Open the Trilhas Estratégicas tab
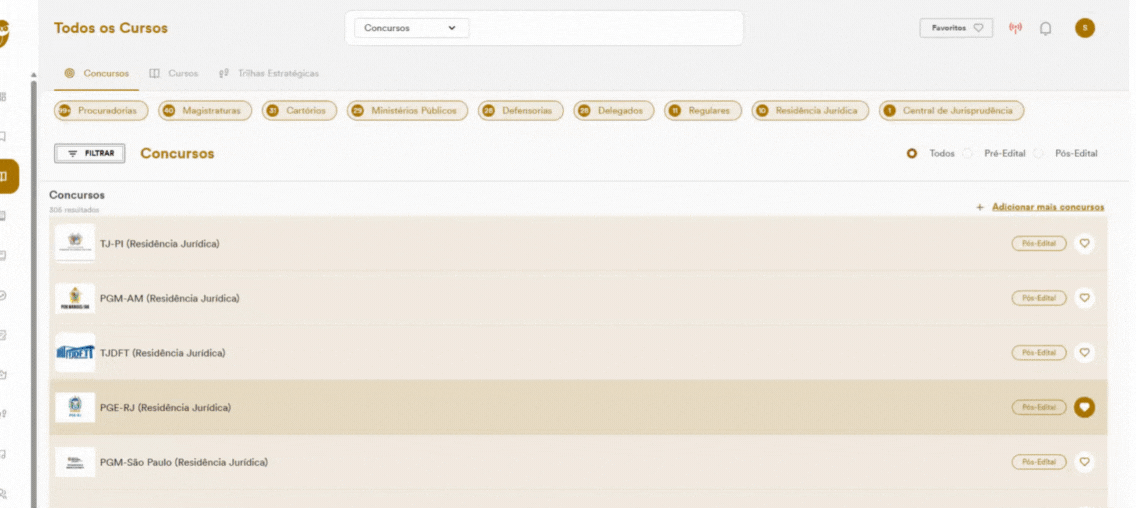 [x=269, y=73]
